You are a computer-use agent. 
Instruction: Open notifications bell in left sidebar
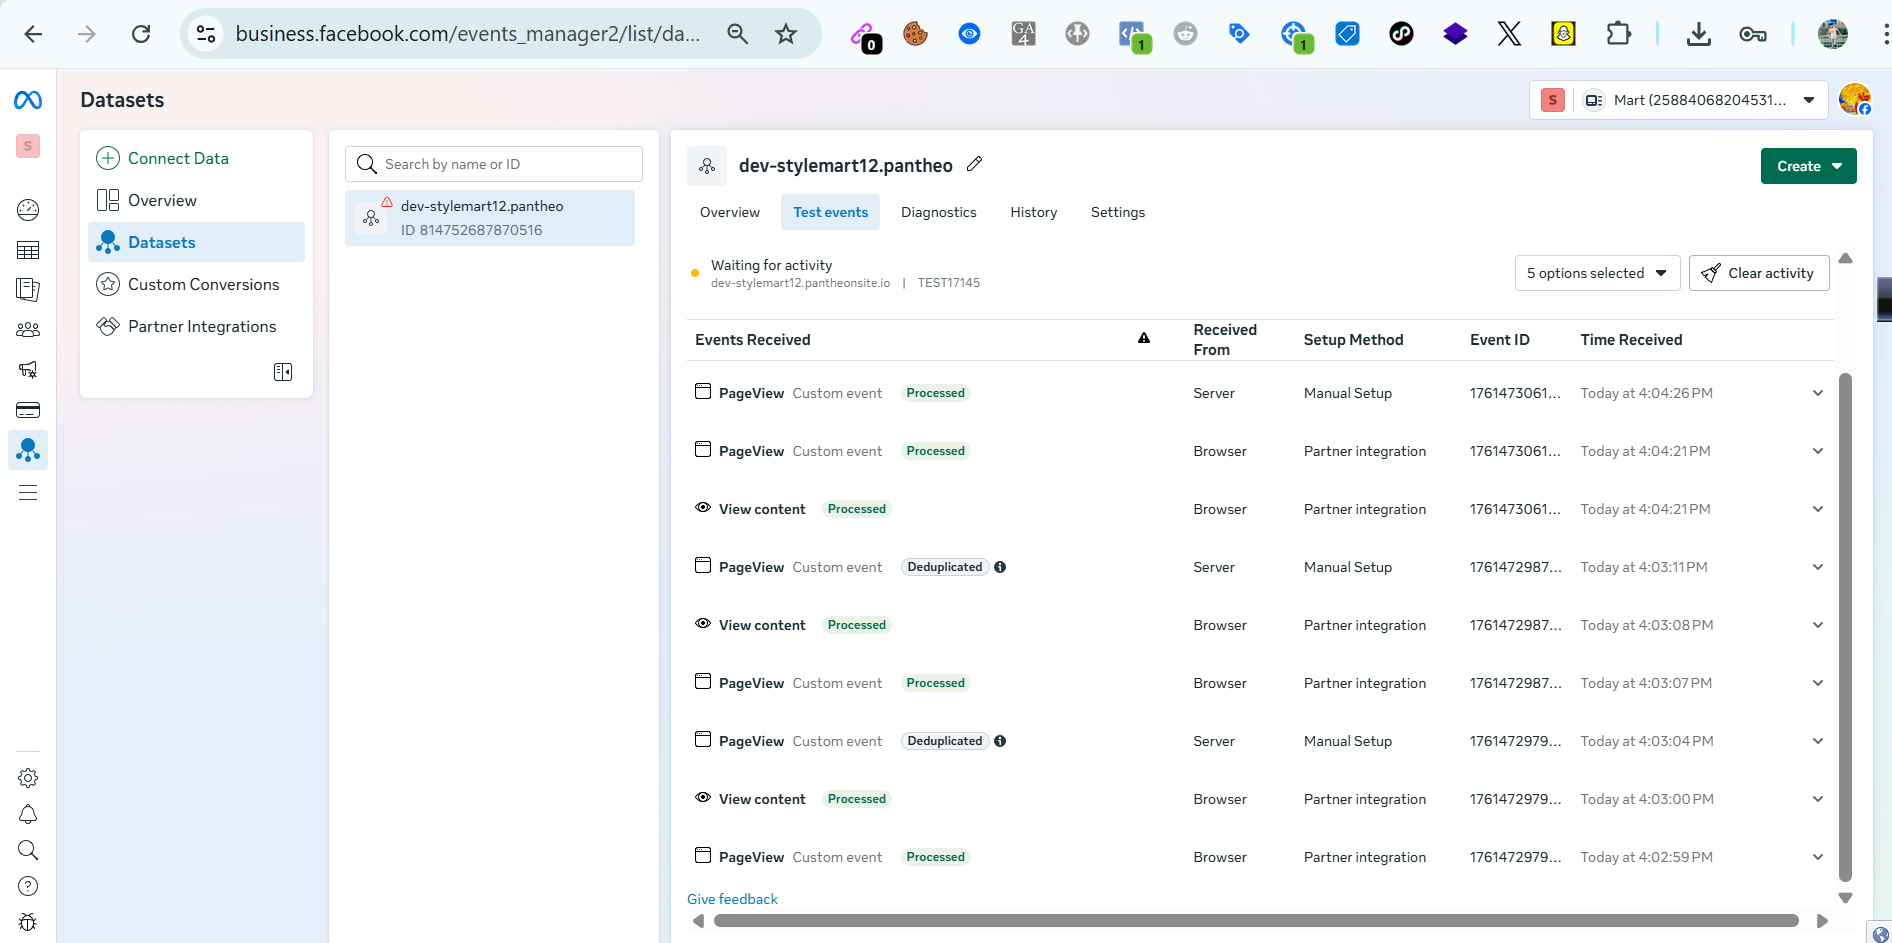tap(28, 814)
